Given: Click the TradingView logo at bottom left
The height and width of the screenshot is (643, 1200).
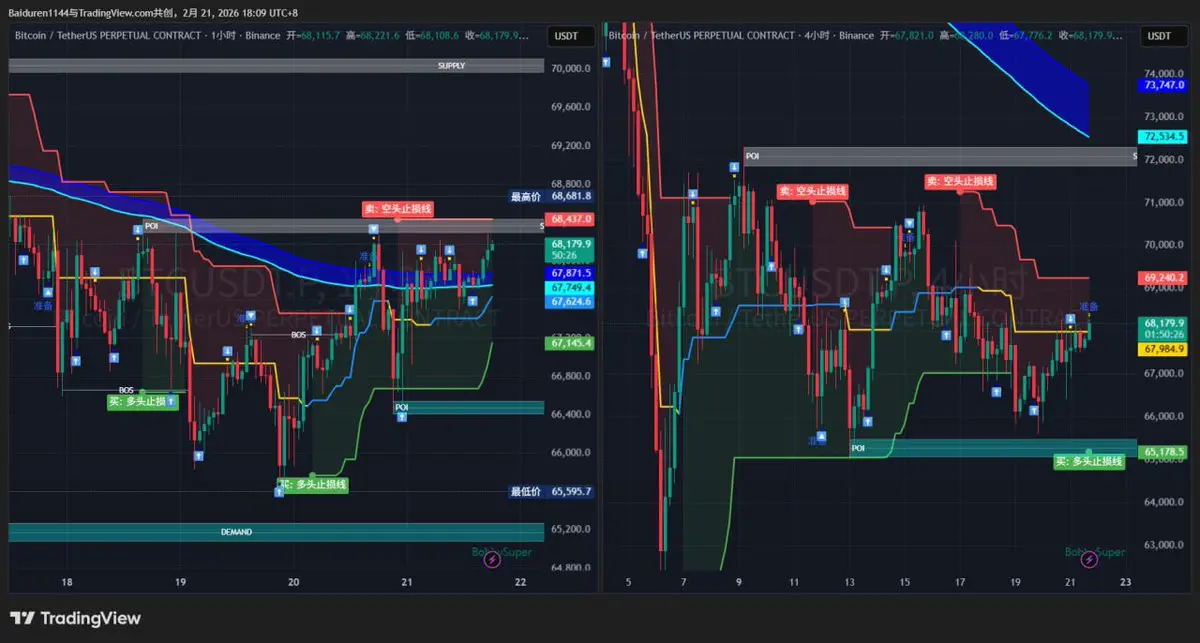Looking at the screenshot, I should point(75,619).
